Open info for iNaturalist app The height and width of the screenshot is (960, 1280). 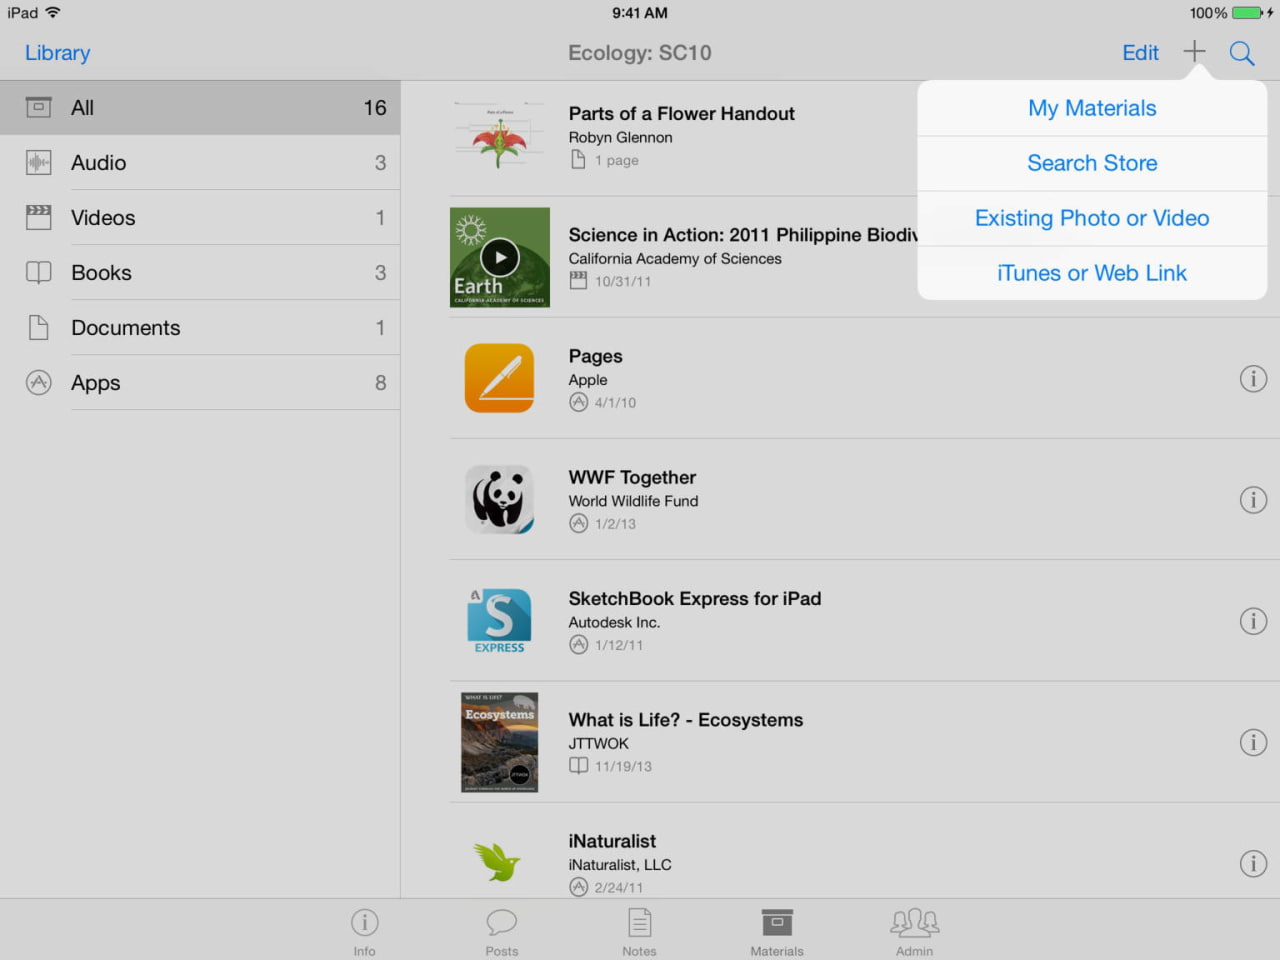1253,864
